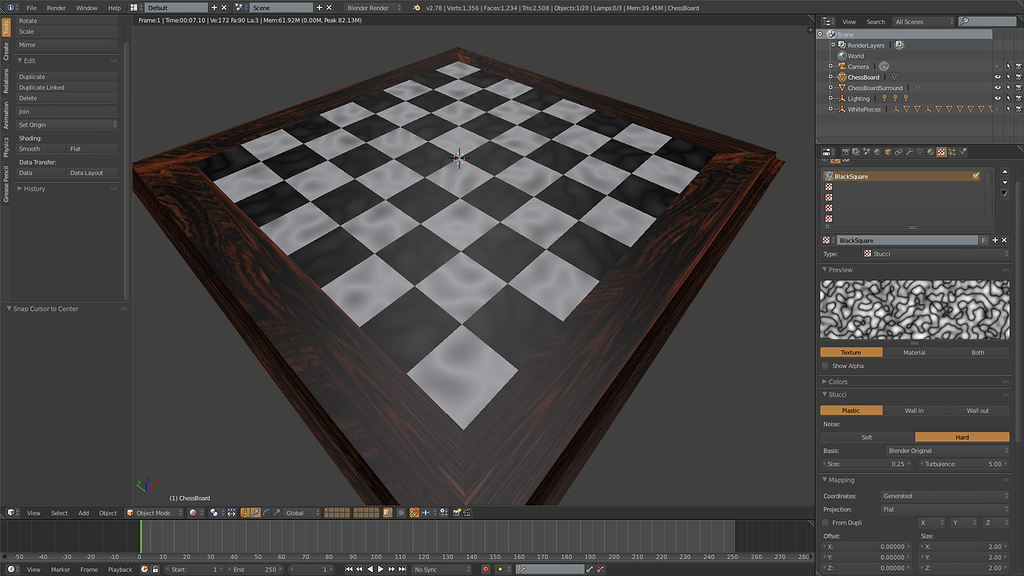
Task: Switch to the Material preview tab
Action: 914,352
